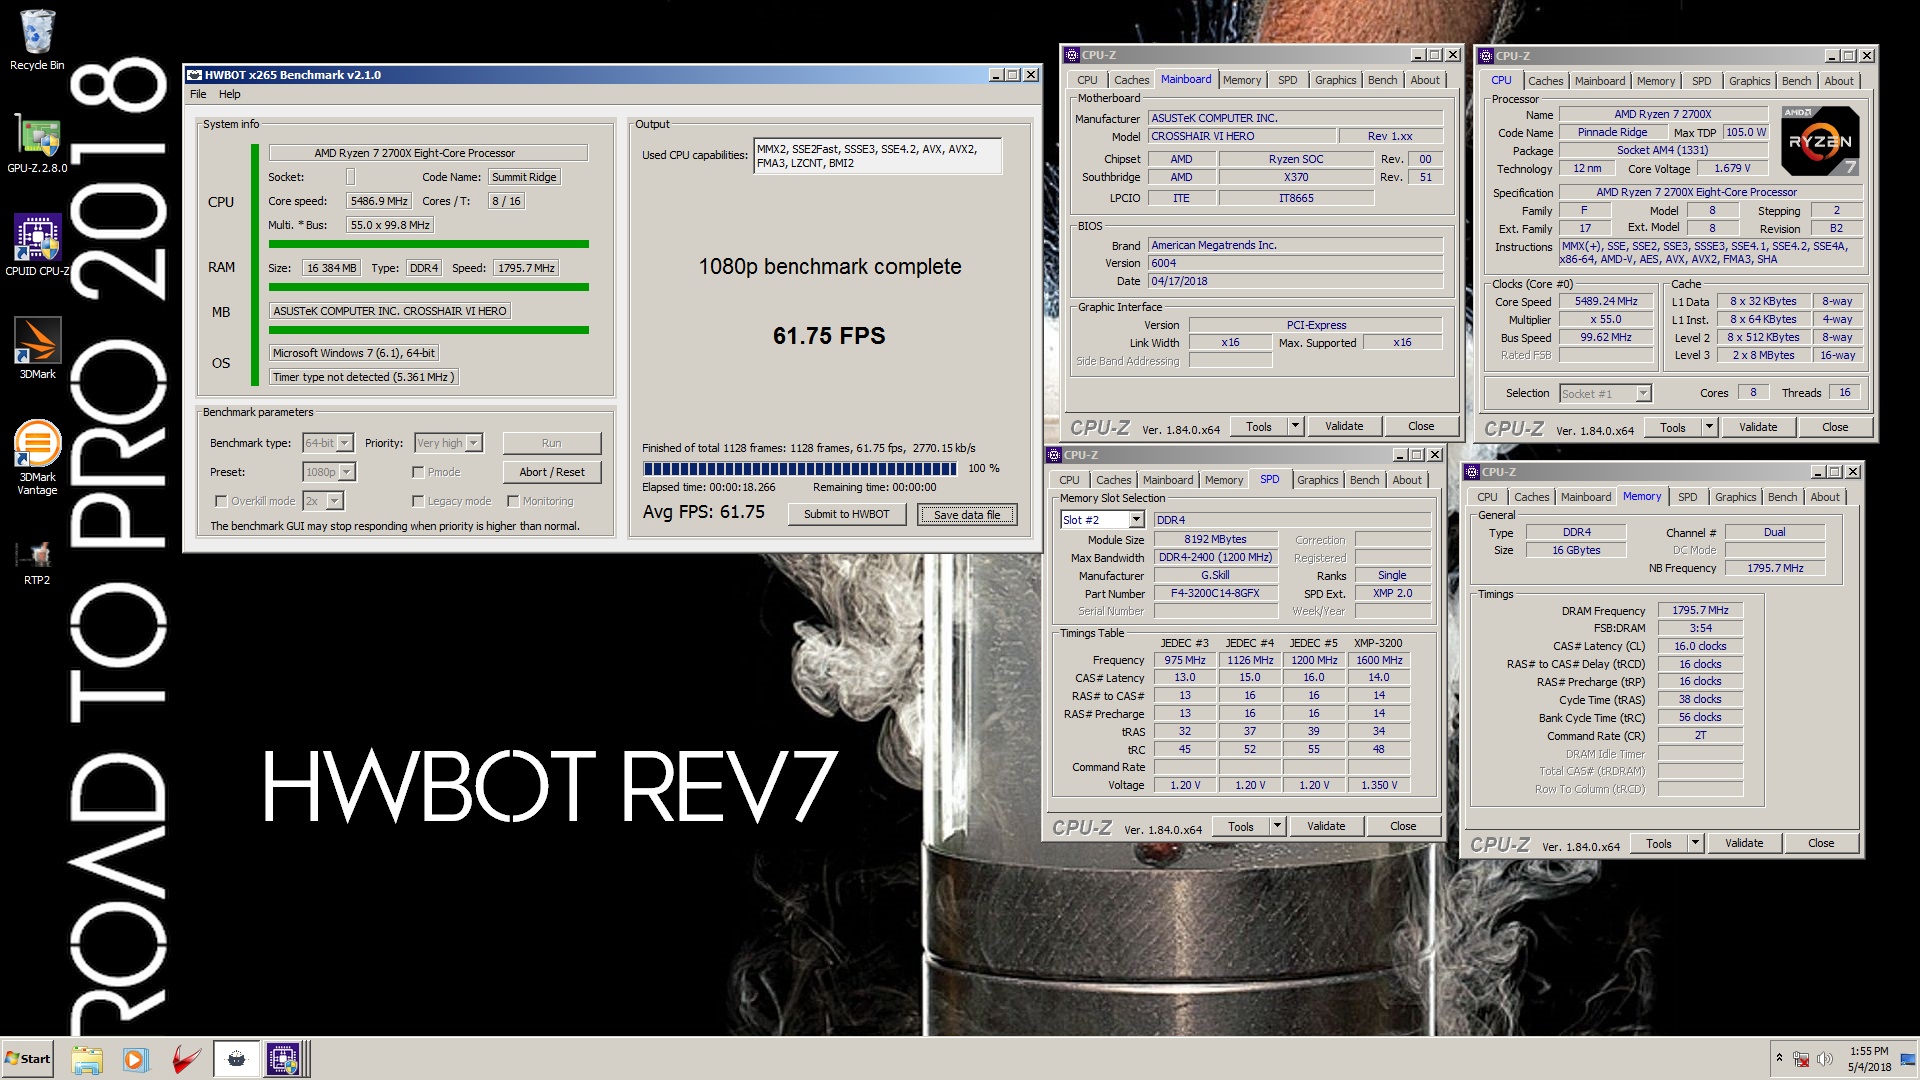The height and width of the screenshot is (1080, 1920).
Task: Open the RTP2 desktop icon
Action: 37,563
